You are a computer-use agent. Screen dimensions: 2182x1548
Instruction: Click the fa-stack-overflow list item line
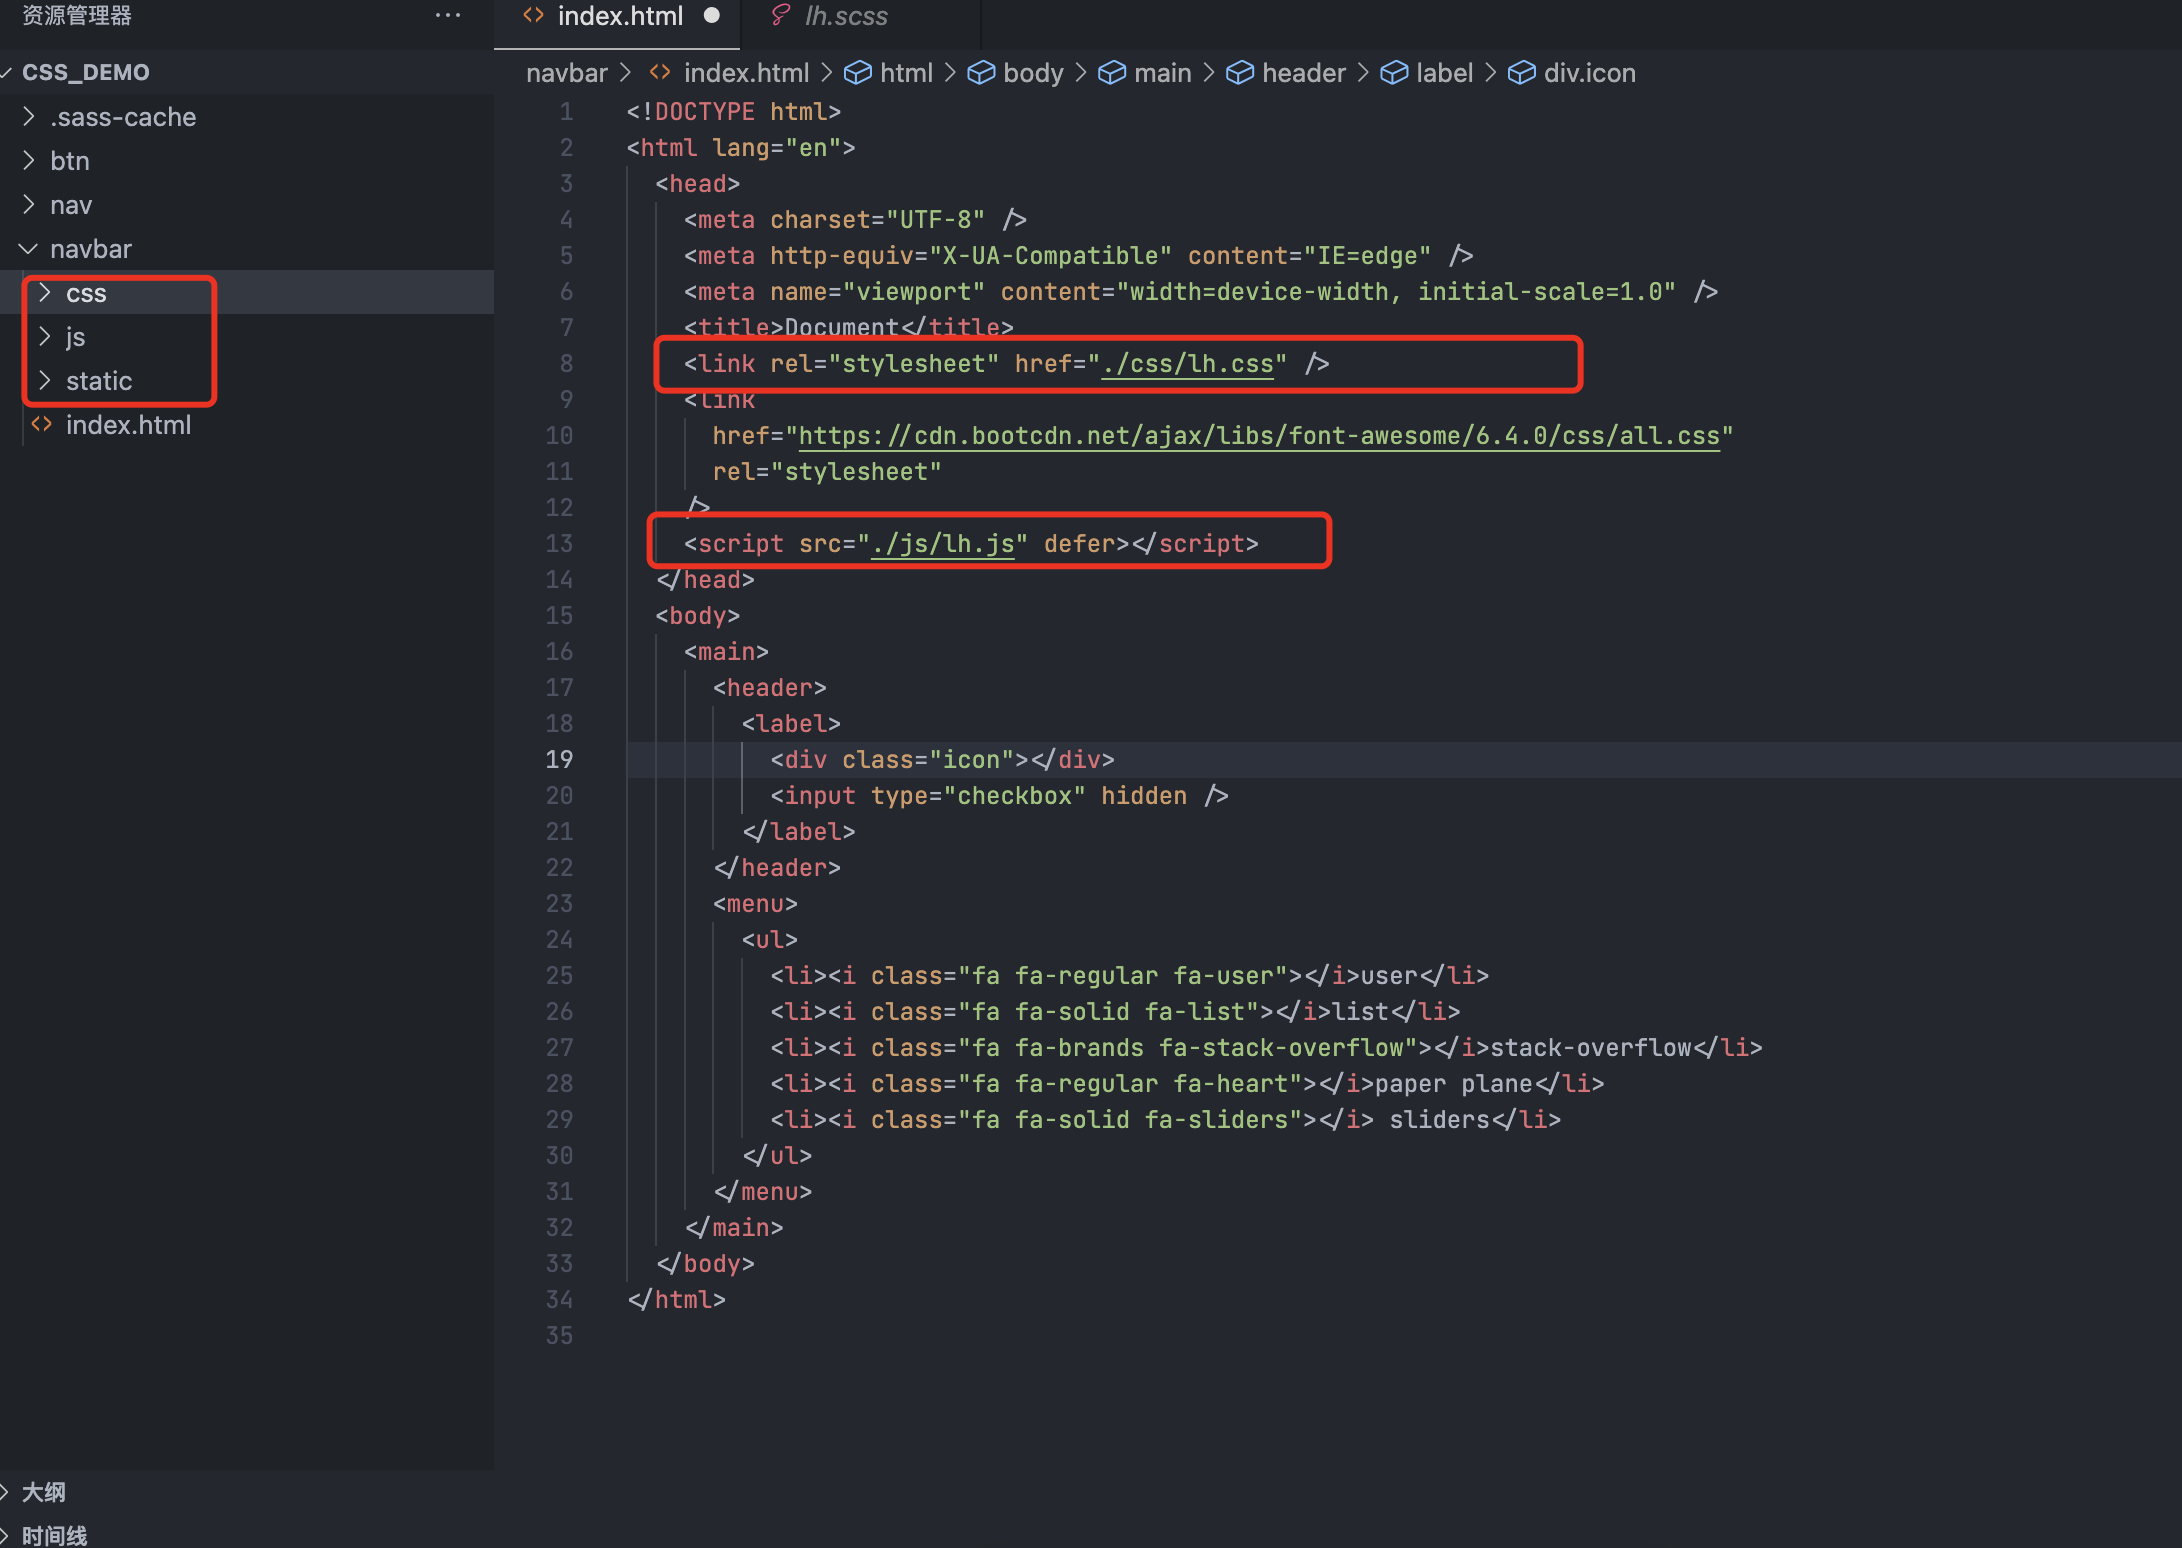pos(1266,1048)
